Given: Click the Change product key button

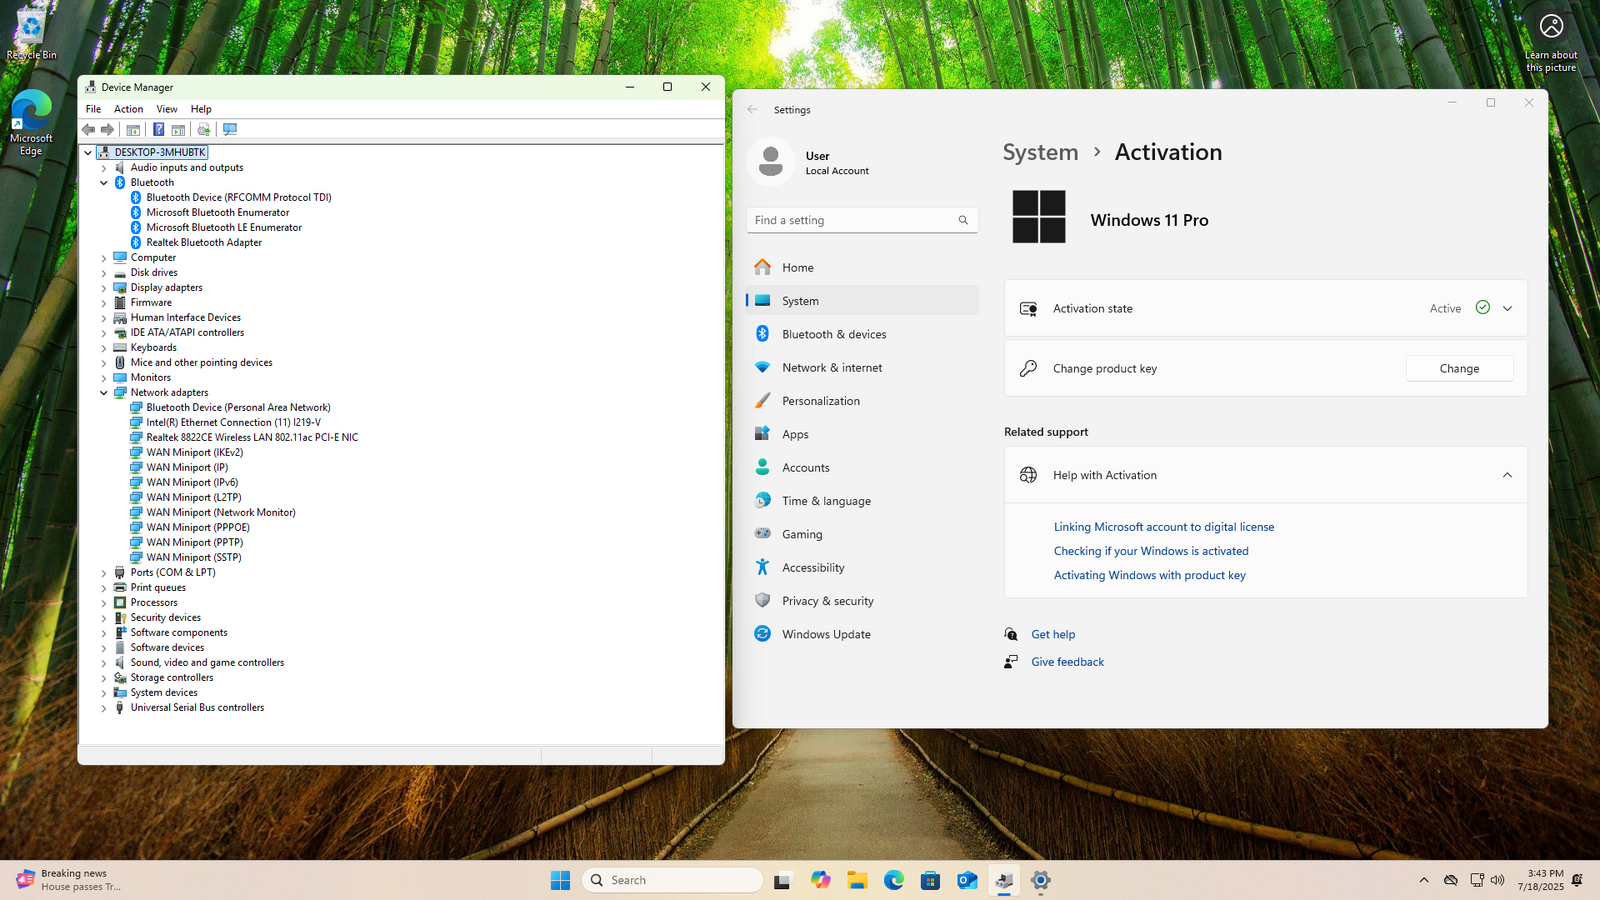Looking at the screenshot, I should (1459, 369).
